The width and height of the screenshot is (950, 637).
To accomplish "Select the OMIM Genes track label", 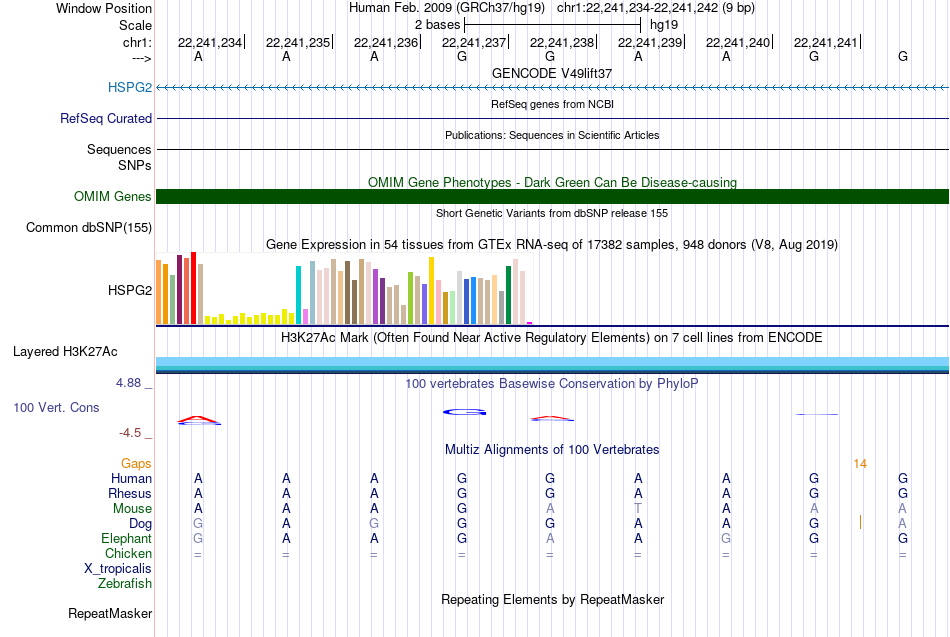I will [113, 196].
